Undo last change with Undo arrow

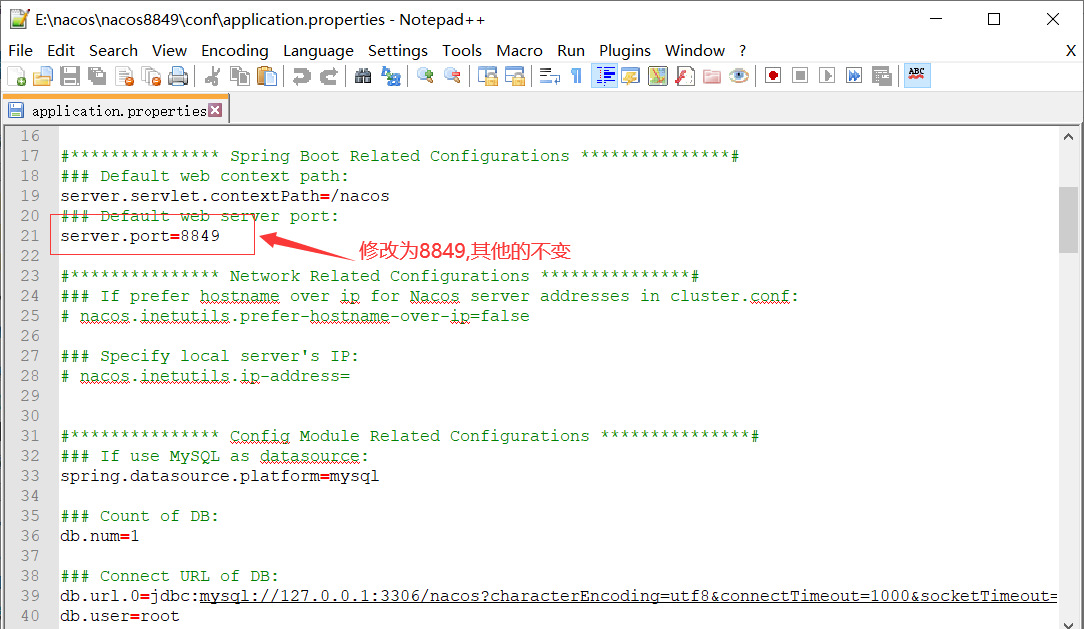(x=301, y=76)
